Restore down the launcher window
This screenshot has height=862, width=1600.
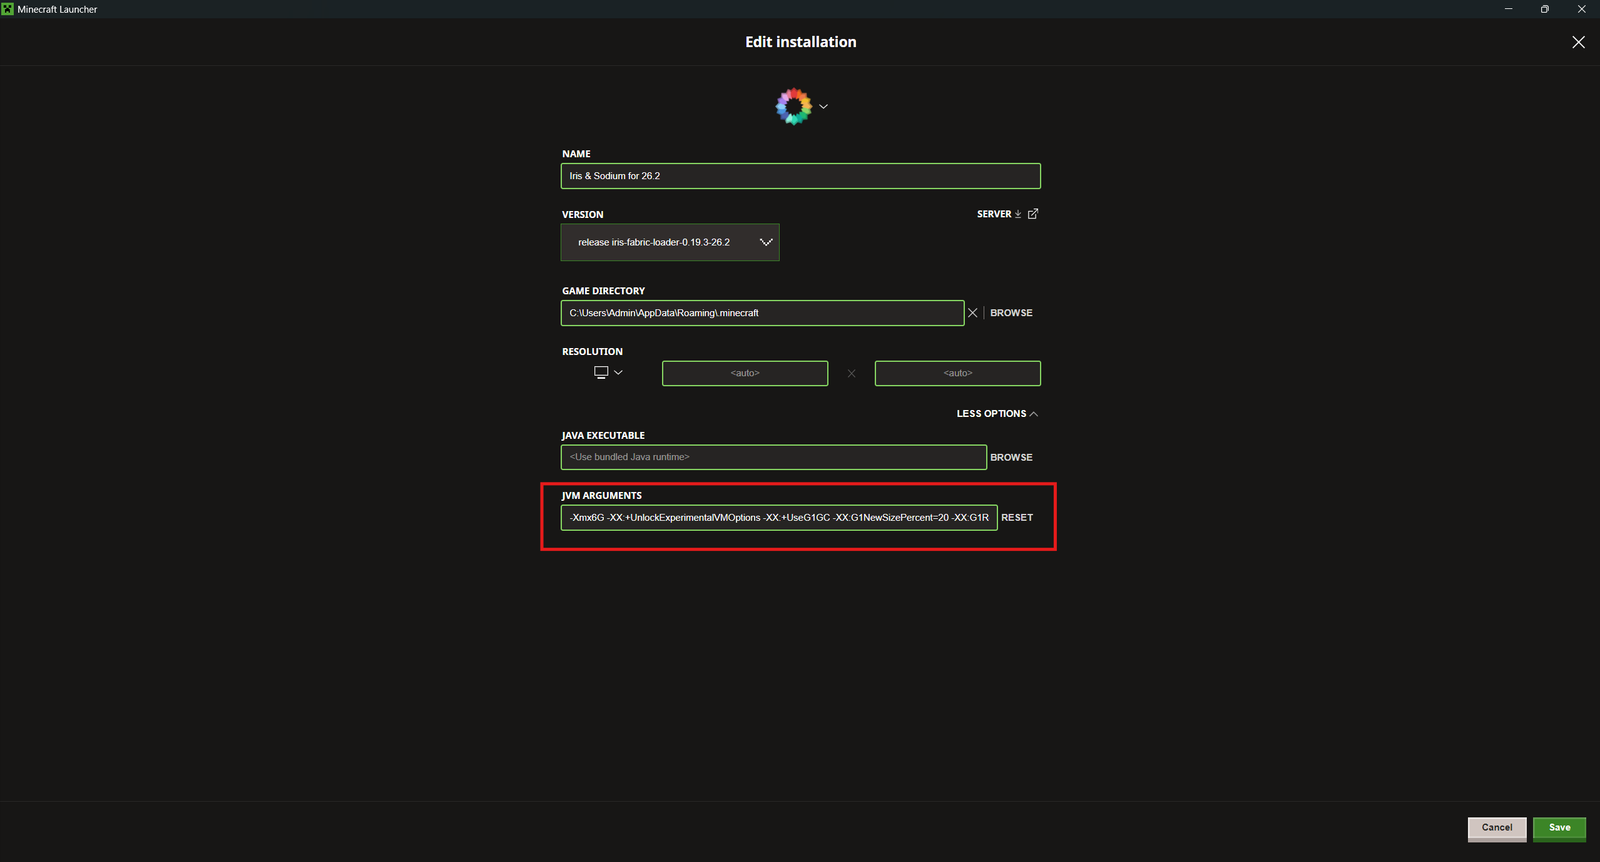point(1545,9)
